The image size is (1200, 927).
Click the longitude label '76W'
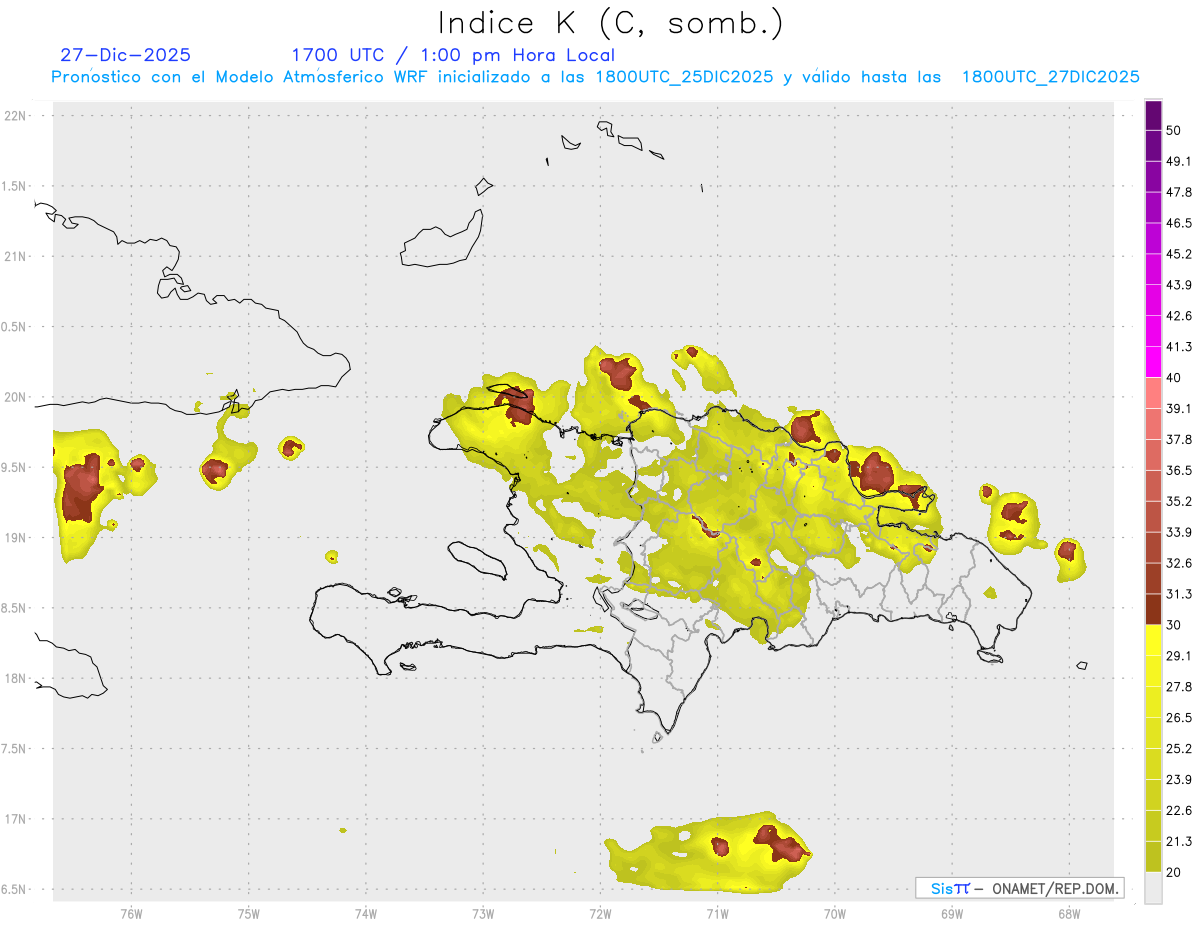click(131, 914)
